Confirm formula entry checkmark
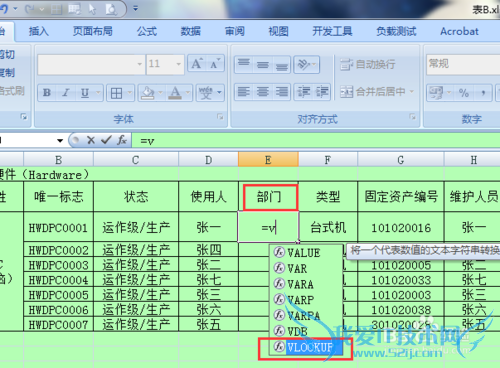This screenshot has width=500, height=368. coord(106,140)
